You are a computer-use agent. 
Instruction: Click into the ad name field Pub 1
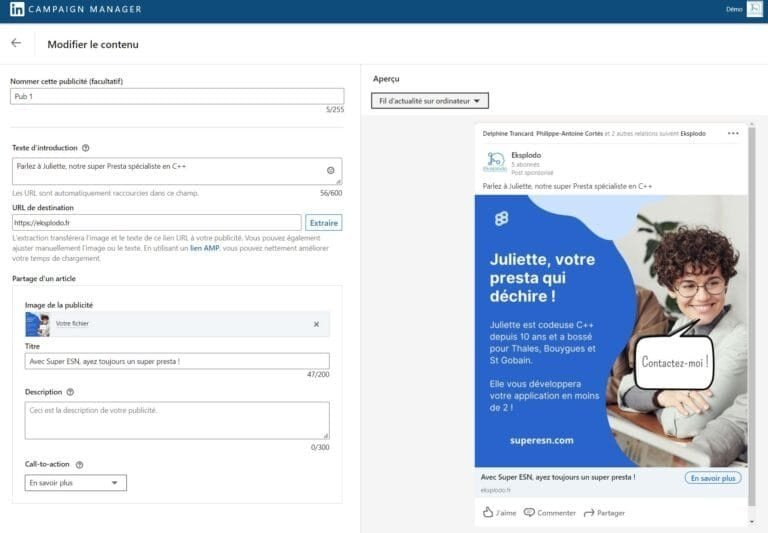coord(177,97)
